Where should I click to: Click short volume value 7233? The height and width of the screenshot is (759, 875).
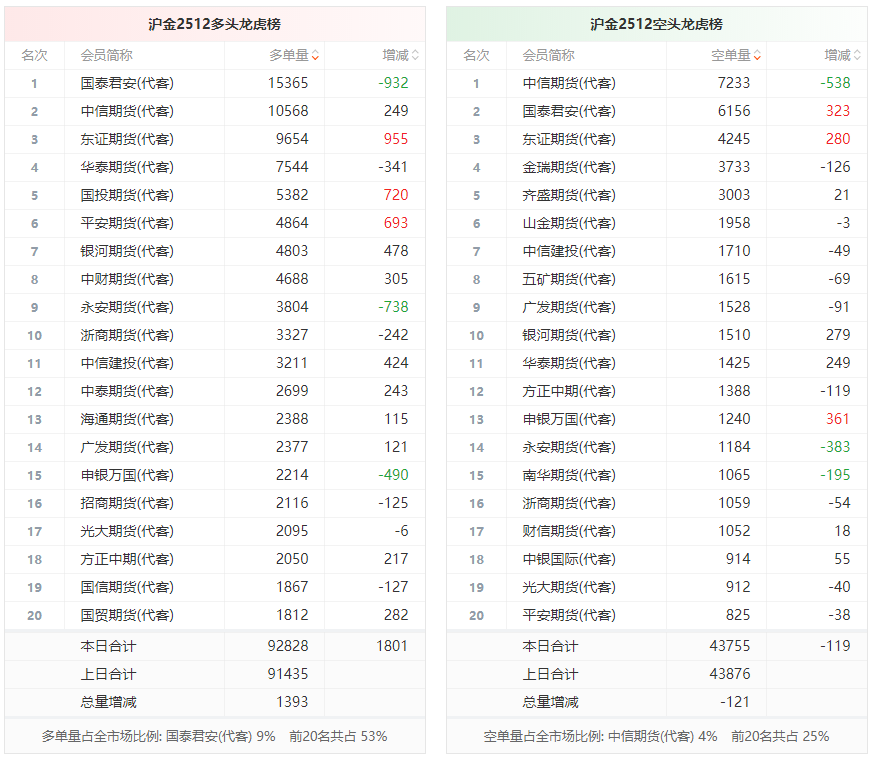click(734, 83)
